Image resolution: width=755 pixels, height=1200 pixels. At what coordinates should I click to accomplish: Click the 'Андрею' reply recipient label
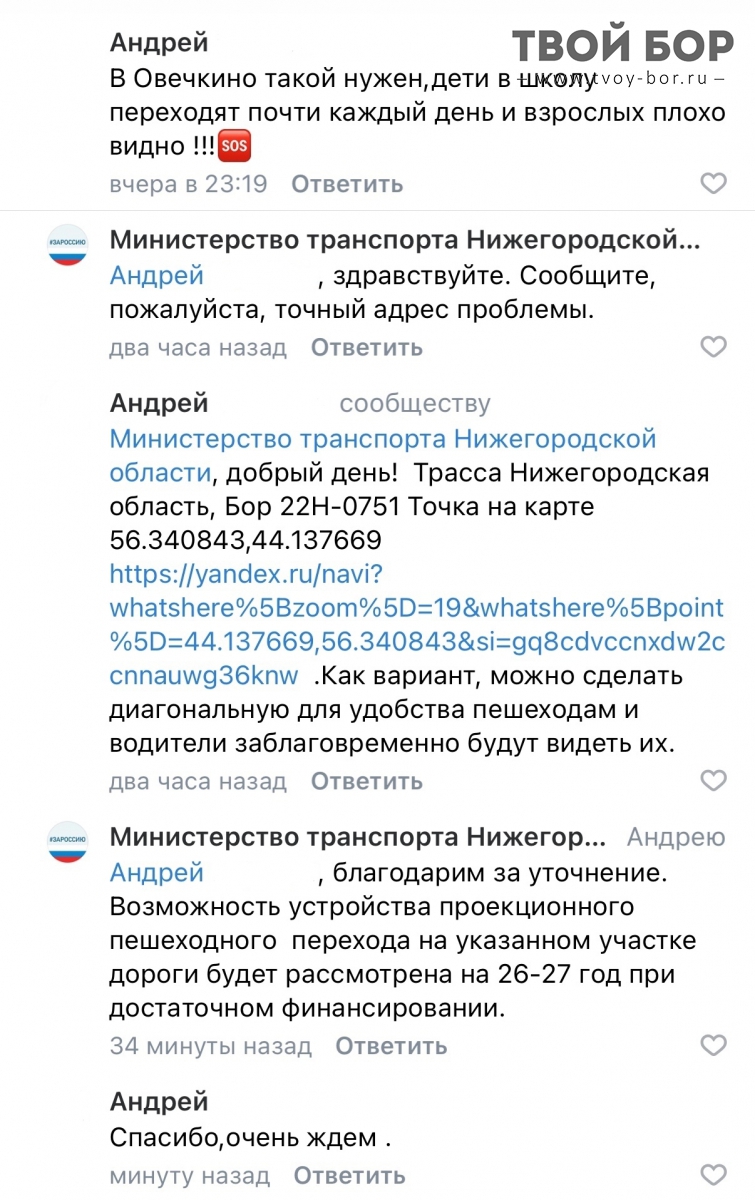[676, 838]
